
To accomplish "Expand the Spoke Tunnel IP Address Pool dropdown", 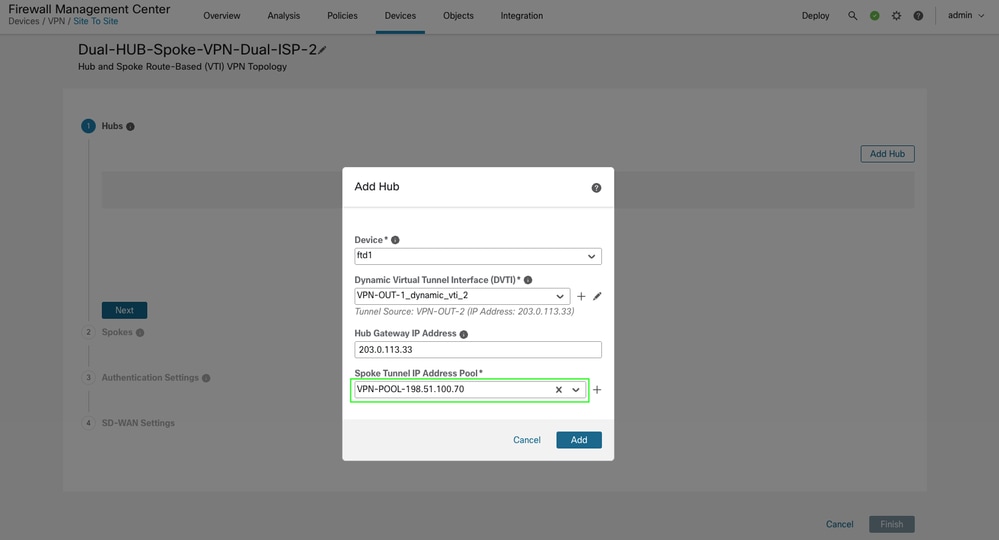I will tap(576, 390).
